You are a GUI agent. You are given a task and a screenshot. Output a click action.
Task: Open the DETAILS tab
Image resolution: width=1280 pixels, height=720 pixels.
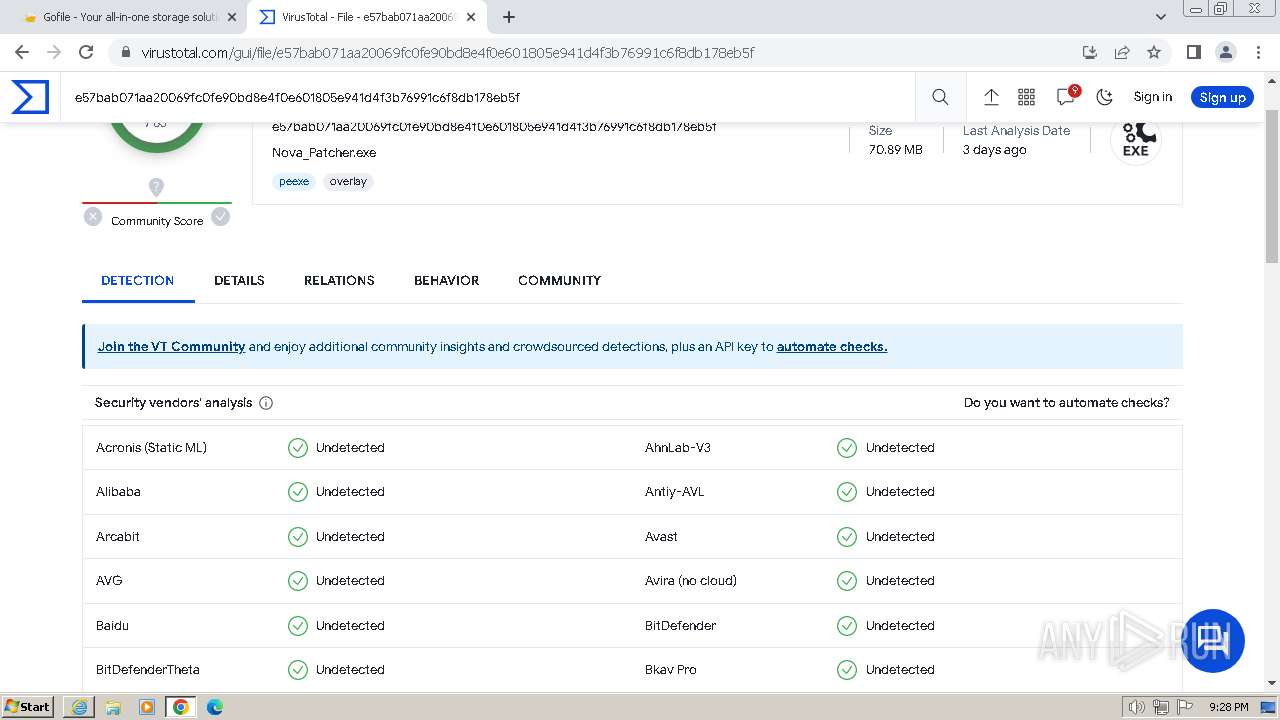(x=239, y=280)
